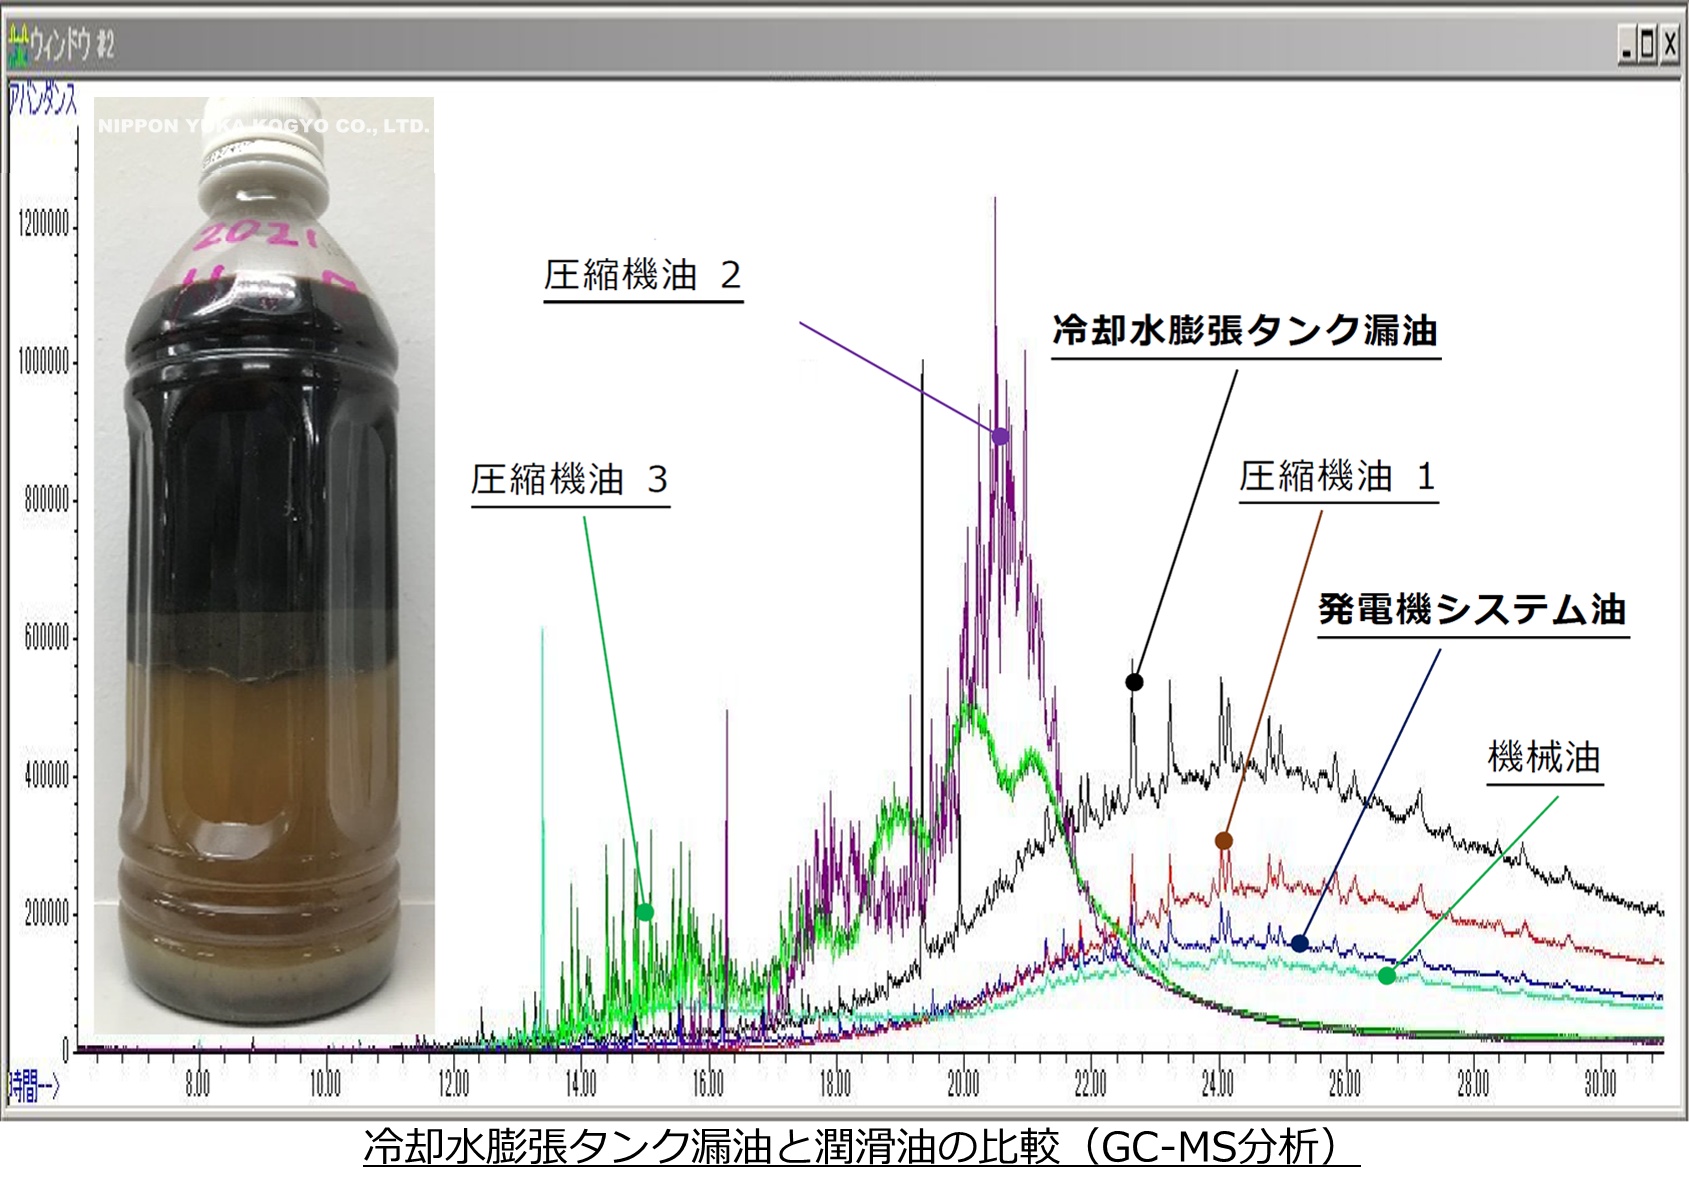The height and width of the screenshot is (1200, 1689).
Task: Select the 圧縮機油 2 label
Action: [x=642, y=275]
